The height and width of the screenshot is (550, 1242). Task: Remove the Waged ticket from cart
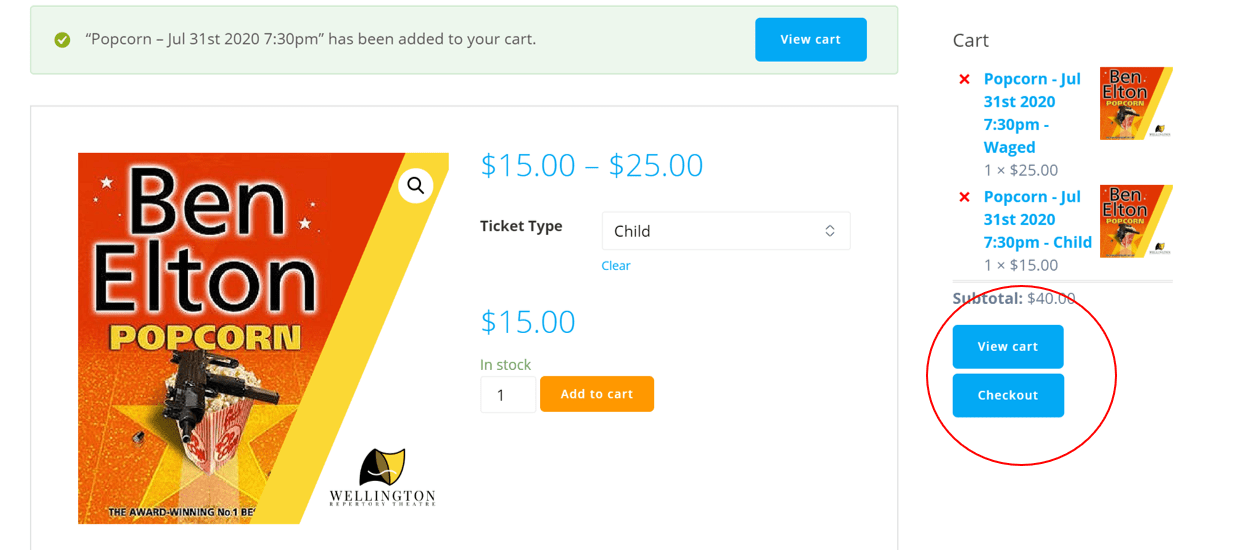[x=964, y=79]
